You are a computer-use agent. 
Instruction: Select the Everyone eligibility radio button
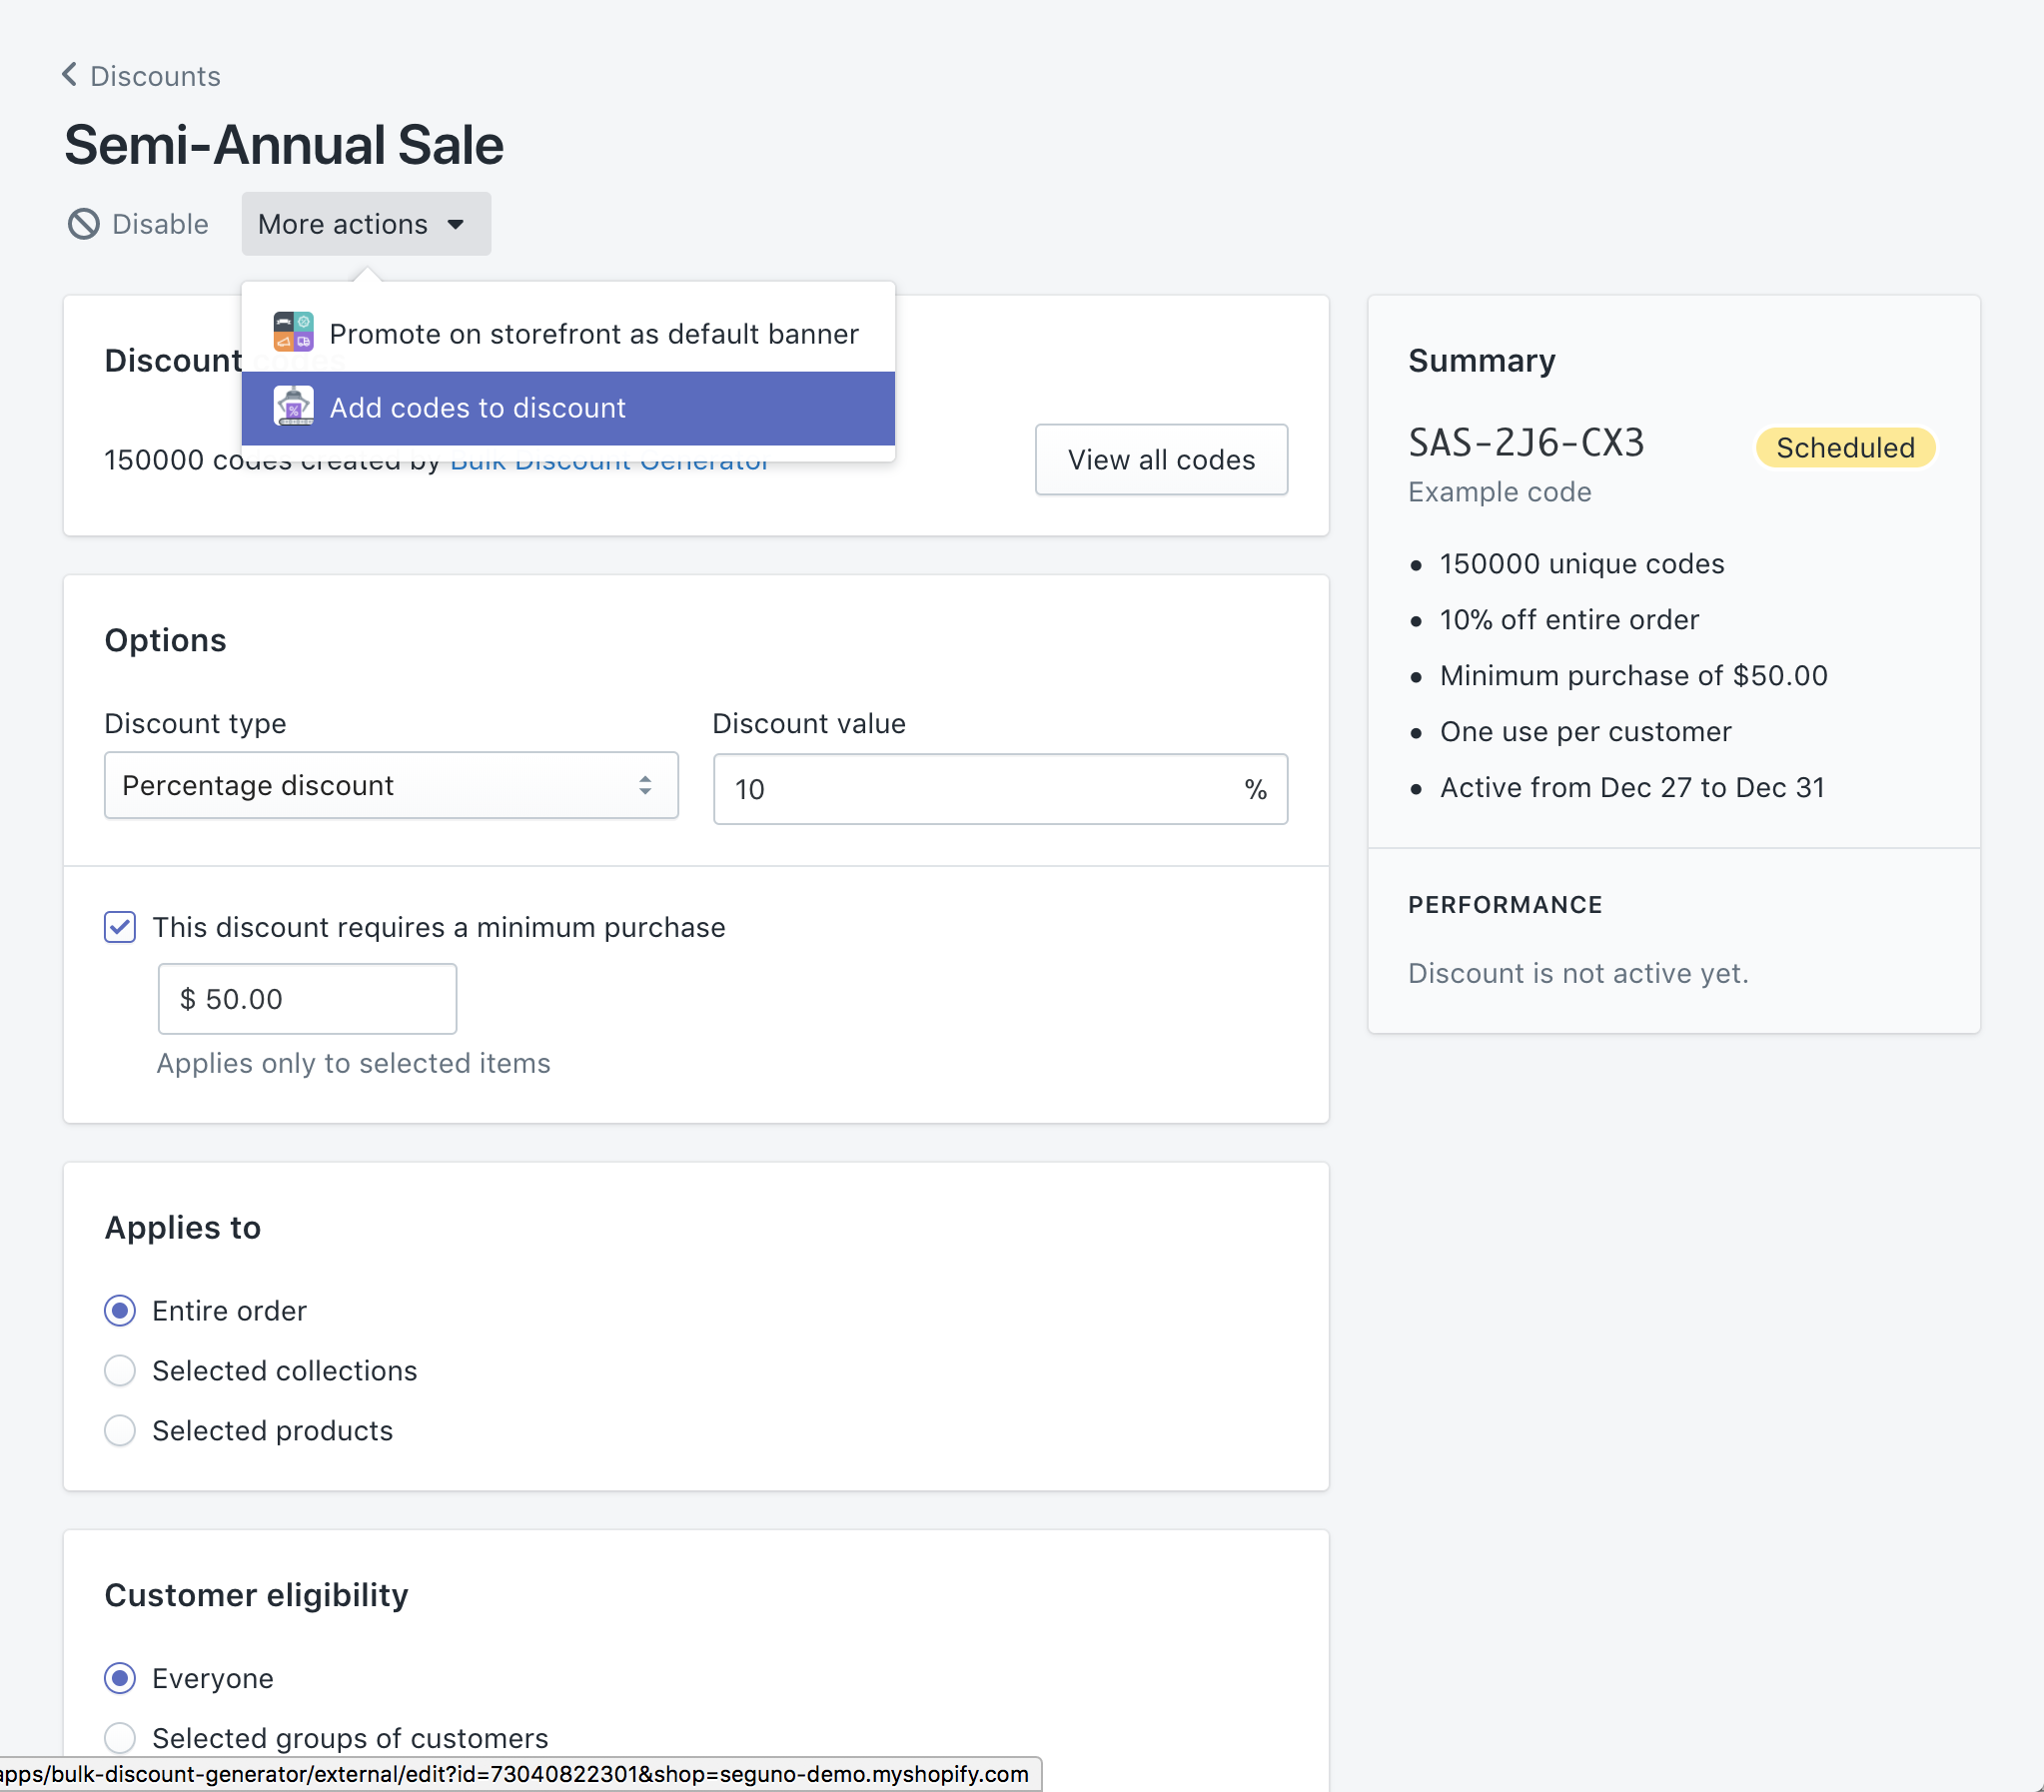120,1678
